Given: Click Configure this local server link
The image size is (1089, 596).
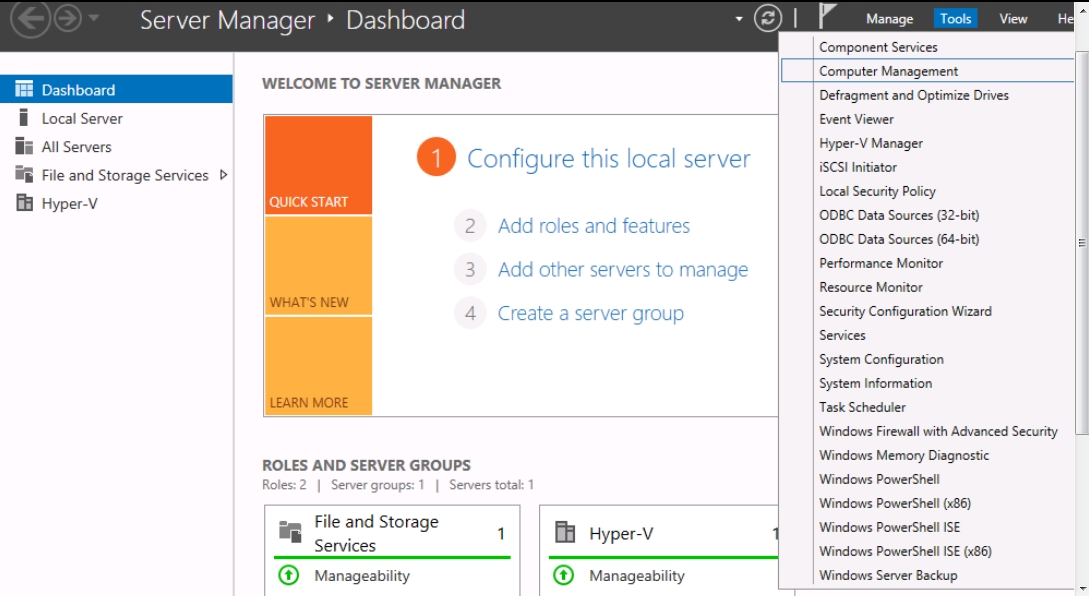Looking at the screenshot, I should [x=609, y=158].
